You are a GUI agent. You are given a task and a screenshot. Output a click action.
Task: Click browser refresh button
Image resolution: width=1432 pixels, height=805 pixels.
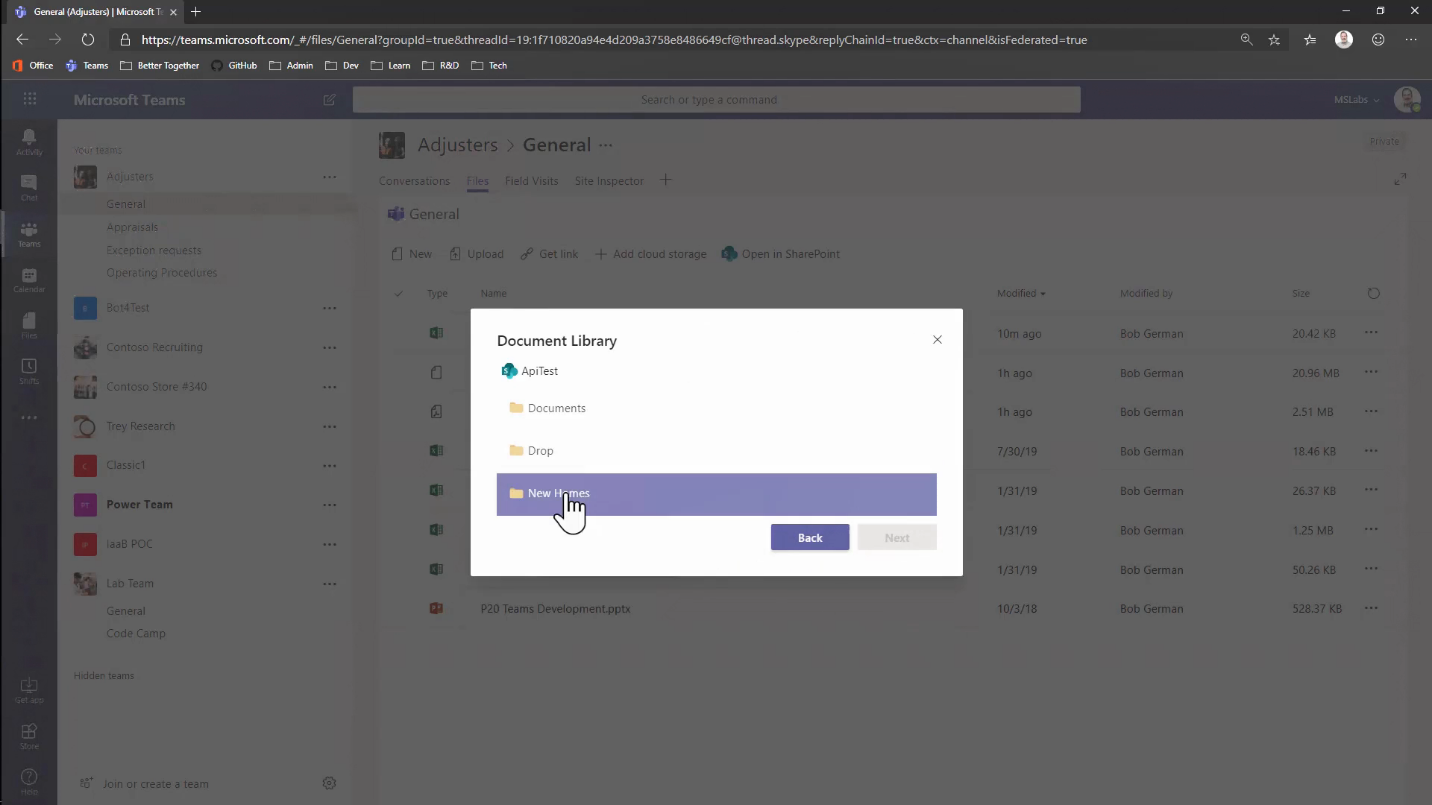(x=88, y=40)
